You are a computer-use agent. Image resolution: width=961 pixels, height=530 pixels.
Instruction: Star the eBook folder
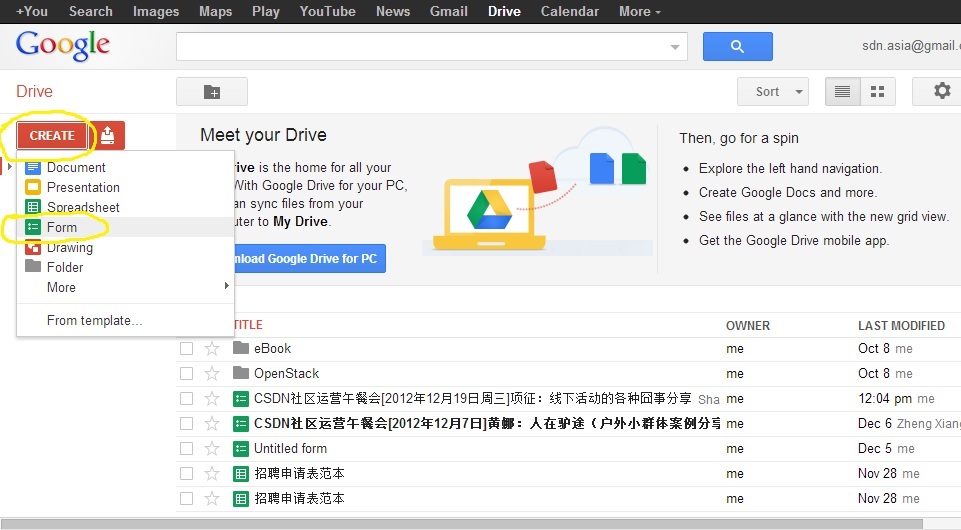212,349
